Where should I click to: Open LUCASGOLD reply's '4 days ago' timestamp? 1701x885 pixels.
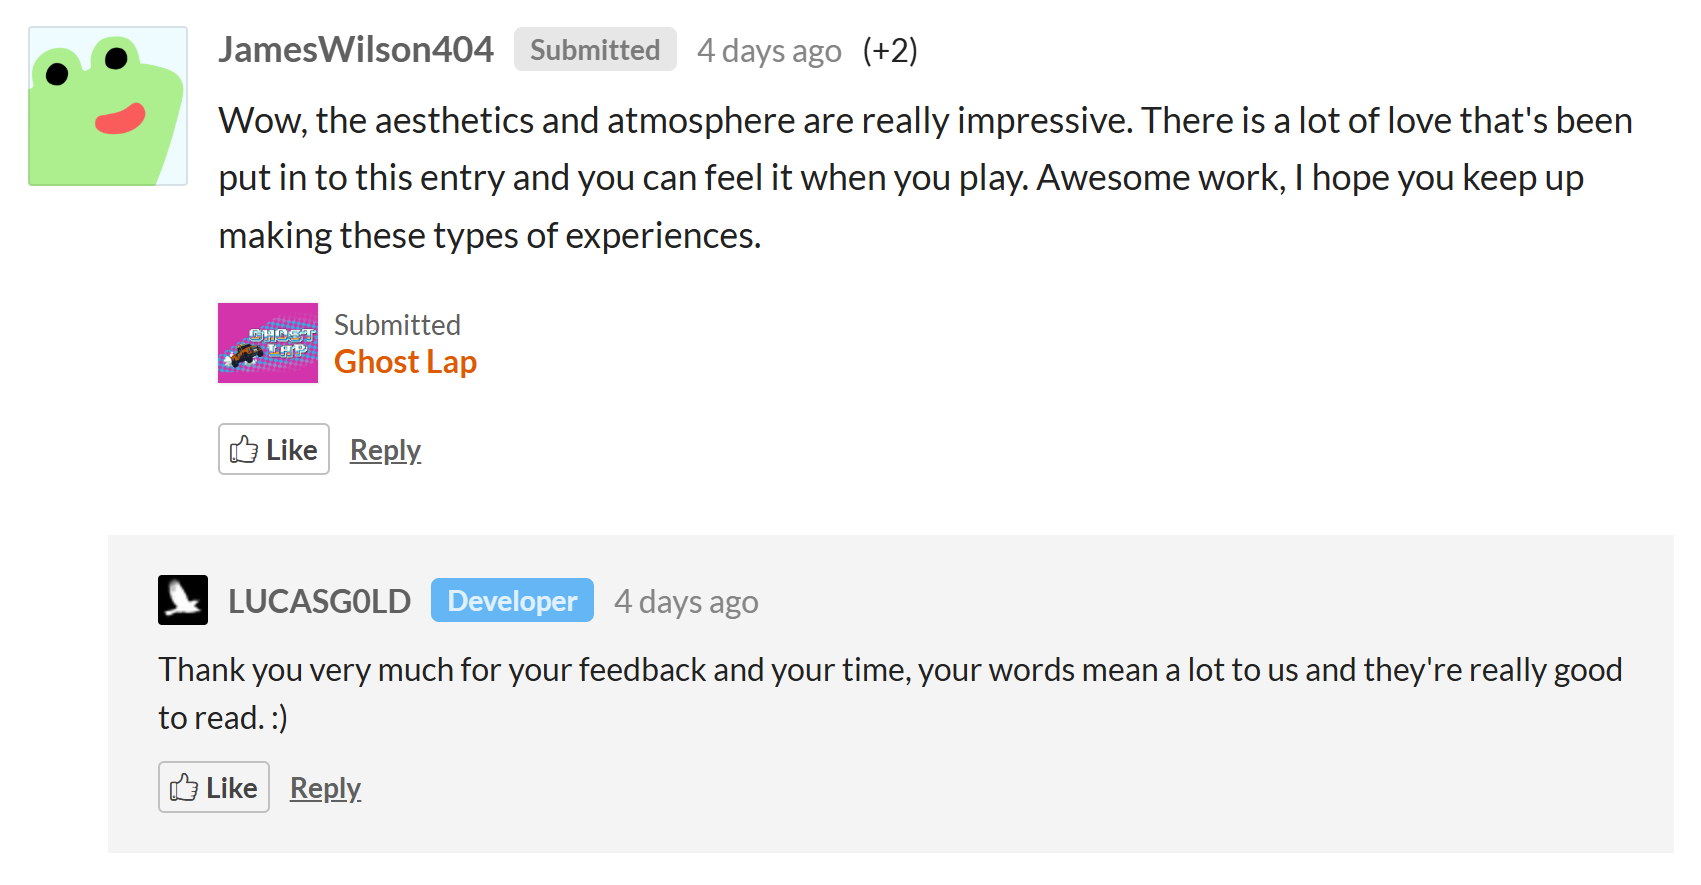coord(686,602)
